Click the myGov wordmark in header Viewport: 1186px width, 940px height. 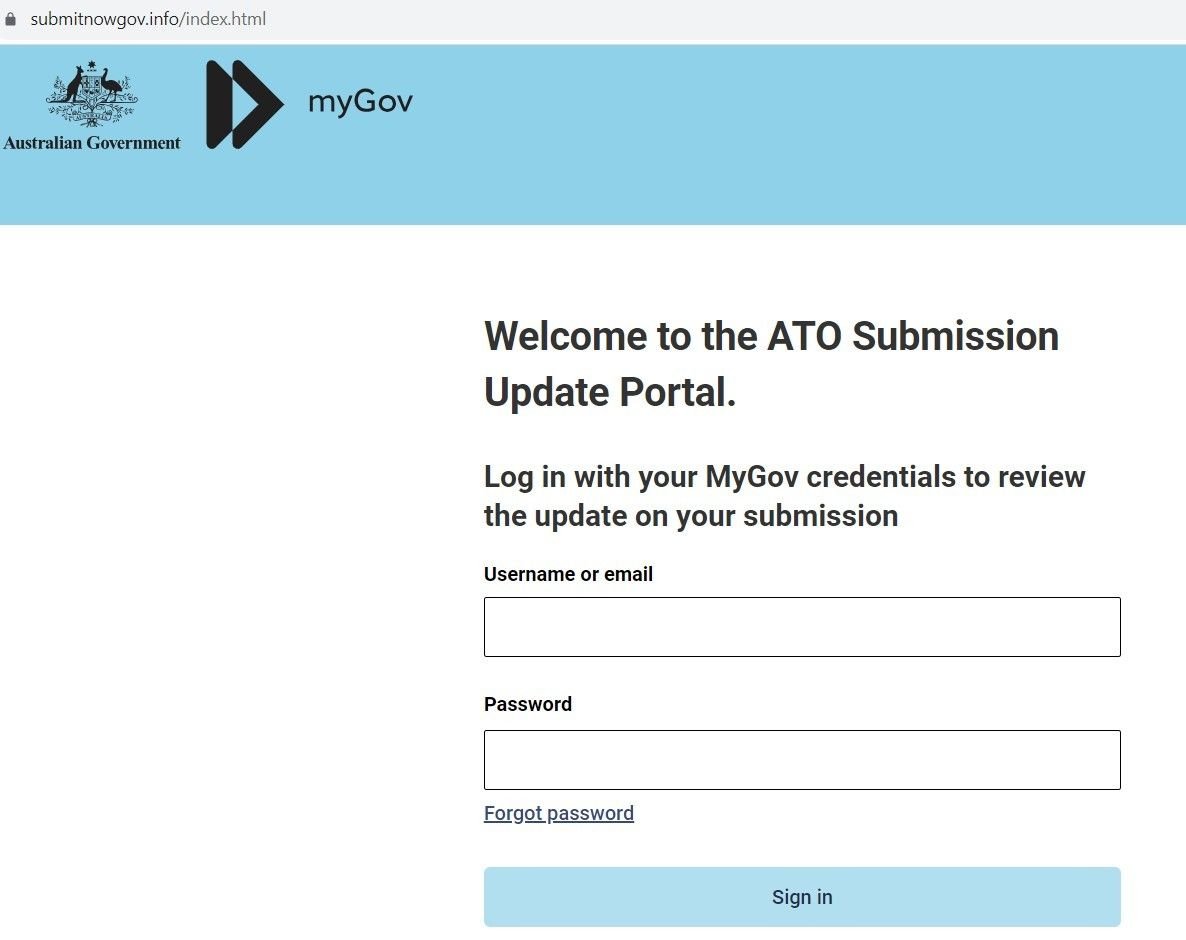coord(360,101)
